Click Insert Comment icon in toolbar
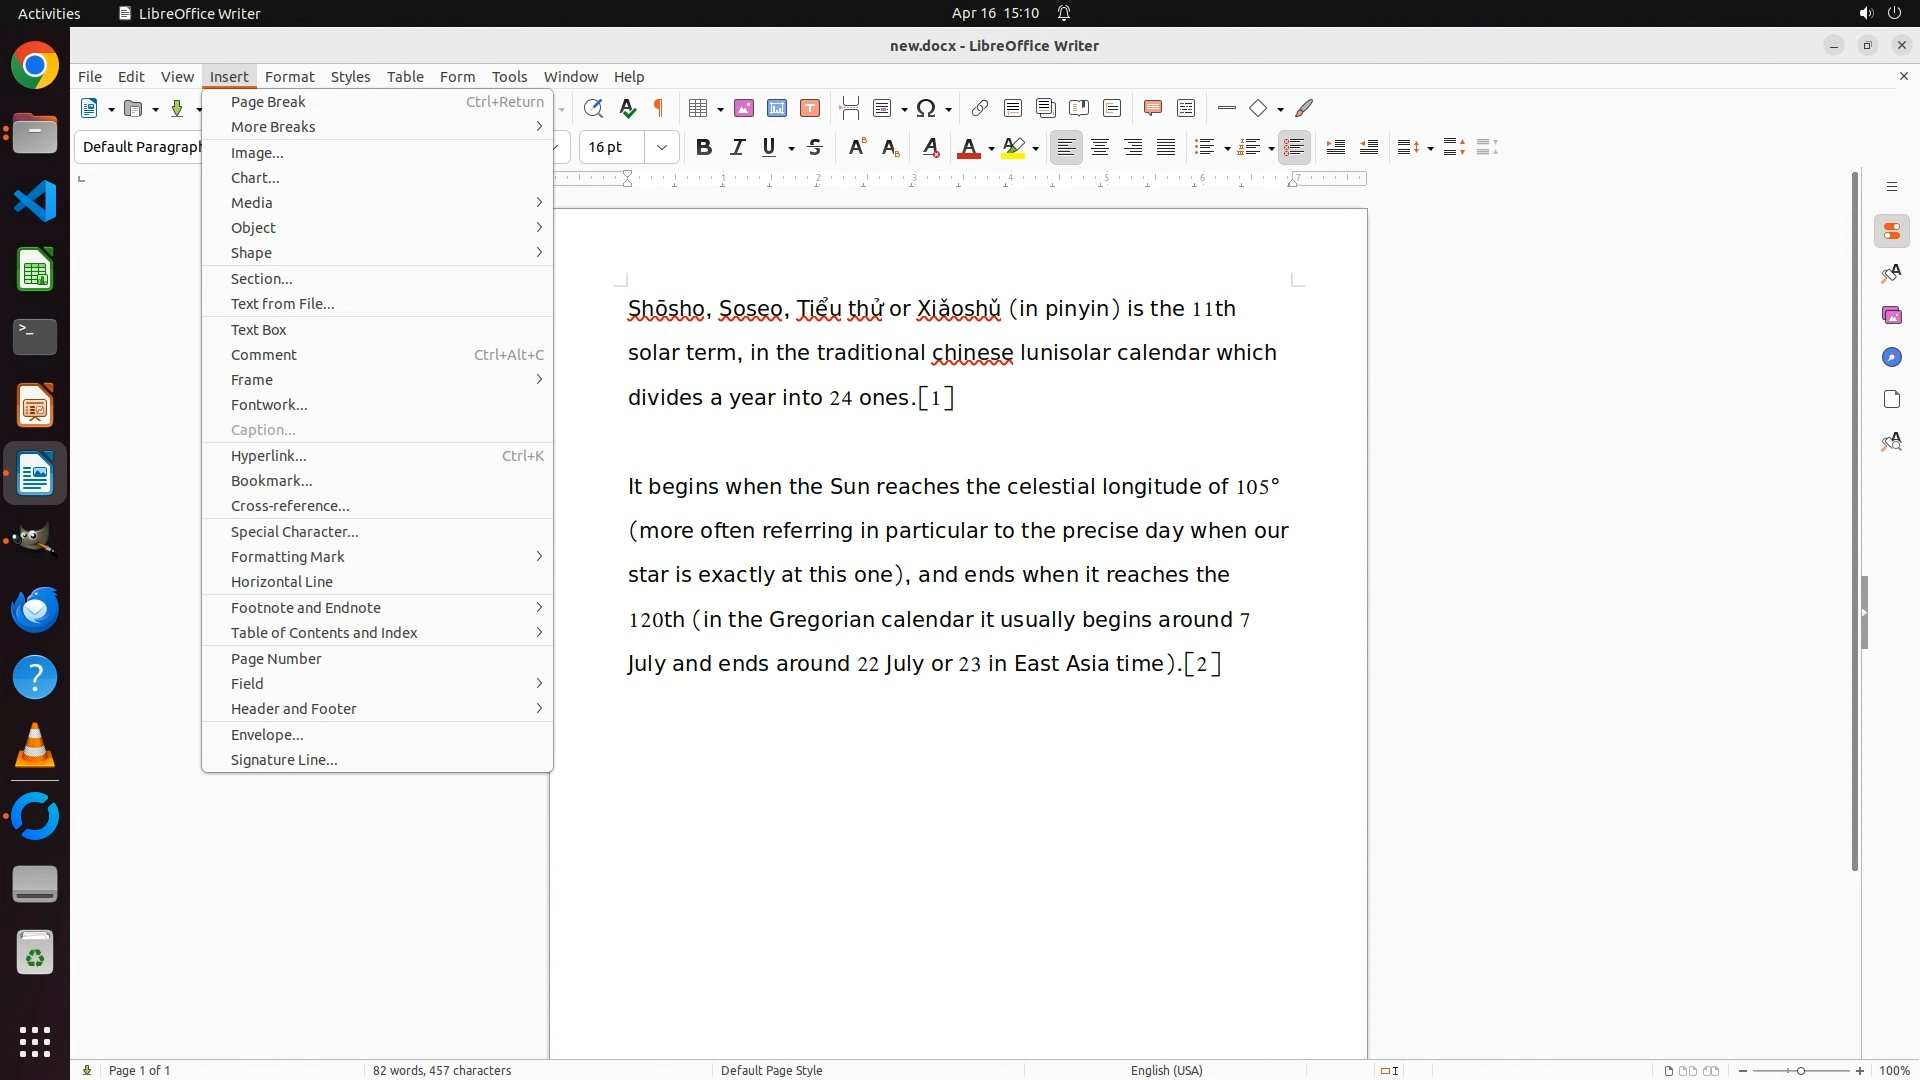The image size is (1920, 1080). pos(1152,108)
